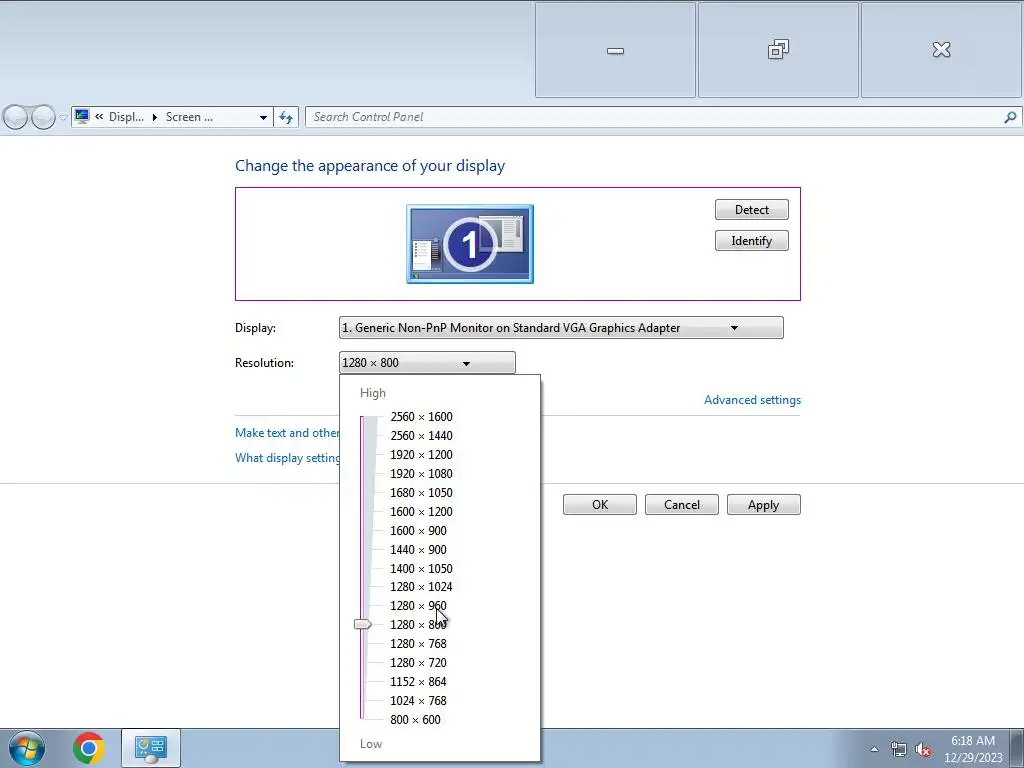The height and width of the screenshot is (768, 1024).
Task: Select resolution 1440 × 900
Action: [419, 549]
